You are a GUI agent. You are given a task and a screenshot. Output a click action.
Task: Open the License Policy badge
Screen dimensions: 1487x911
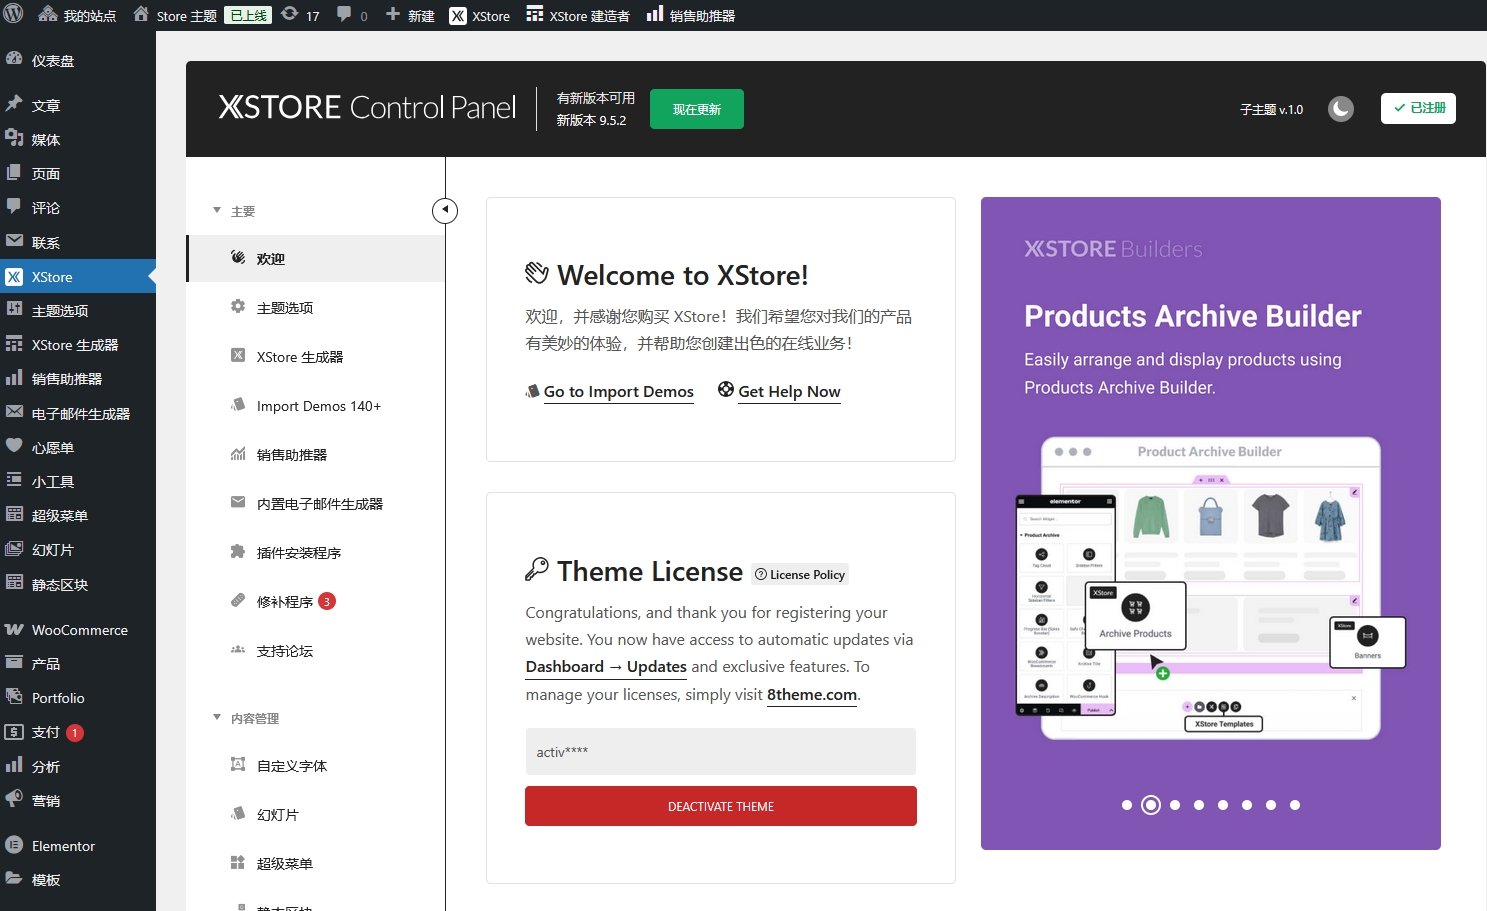pos(800,574)
